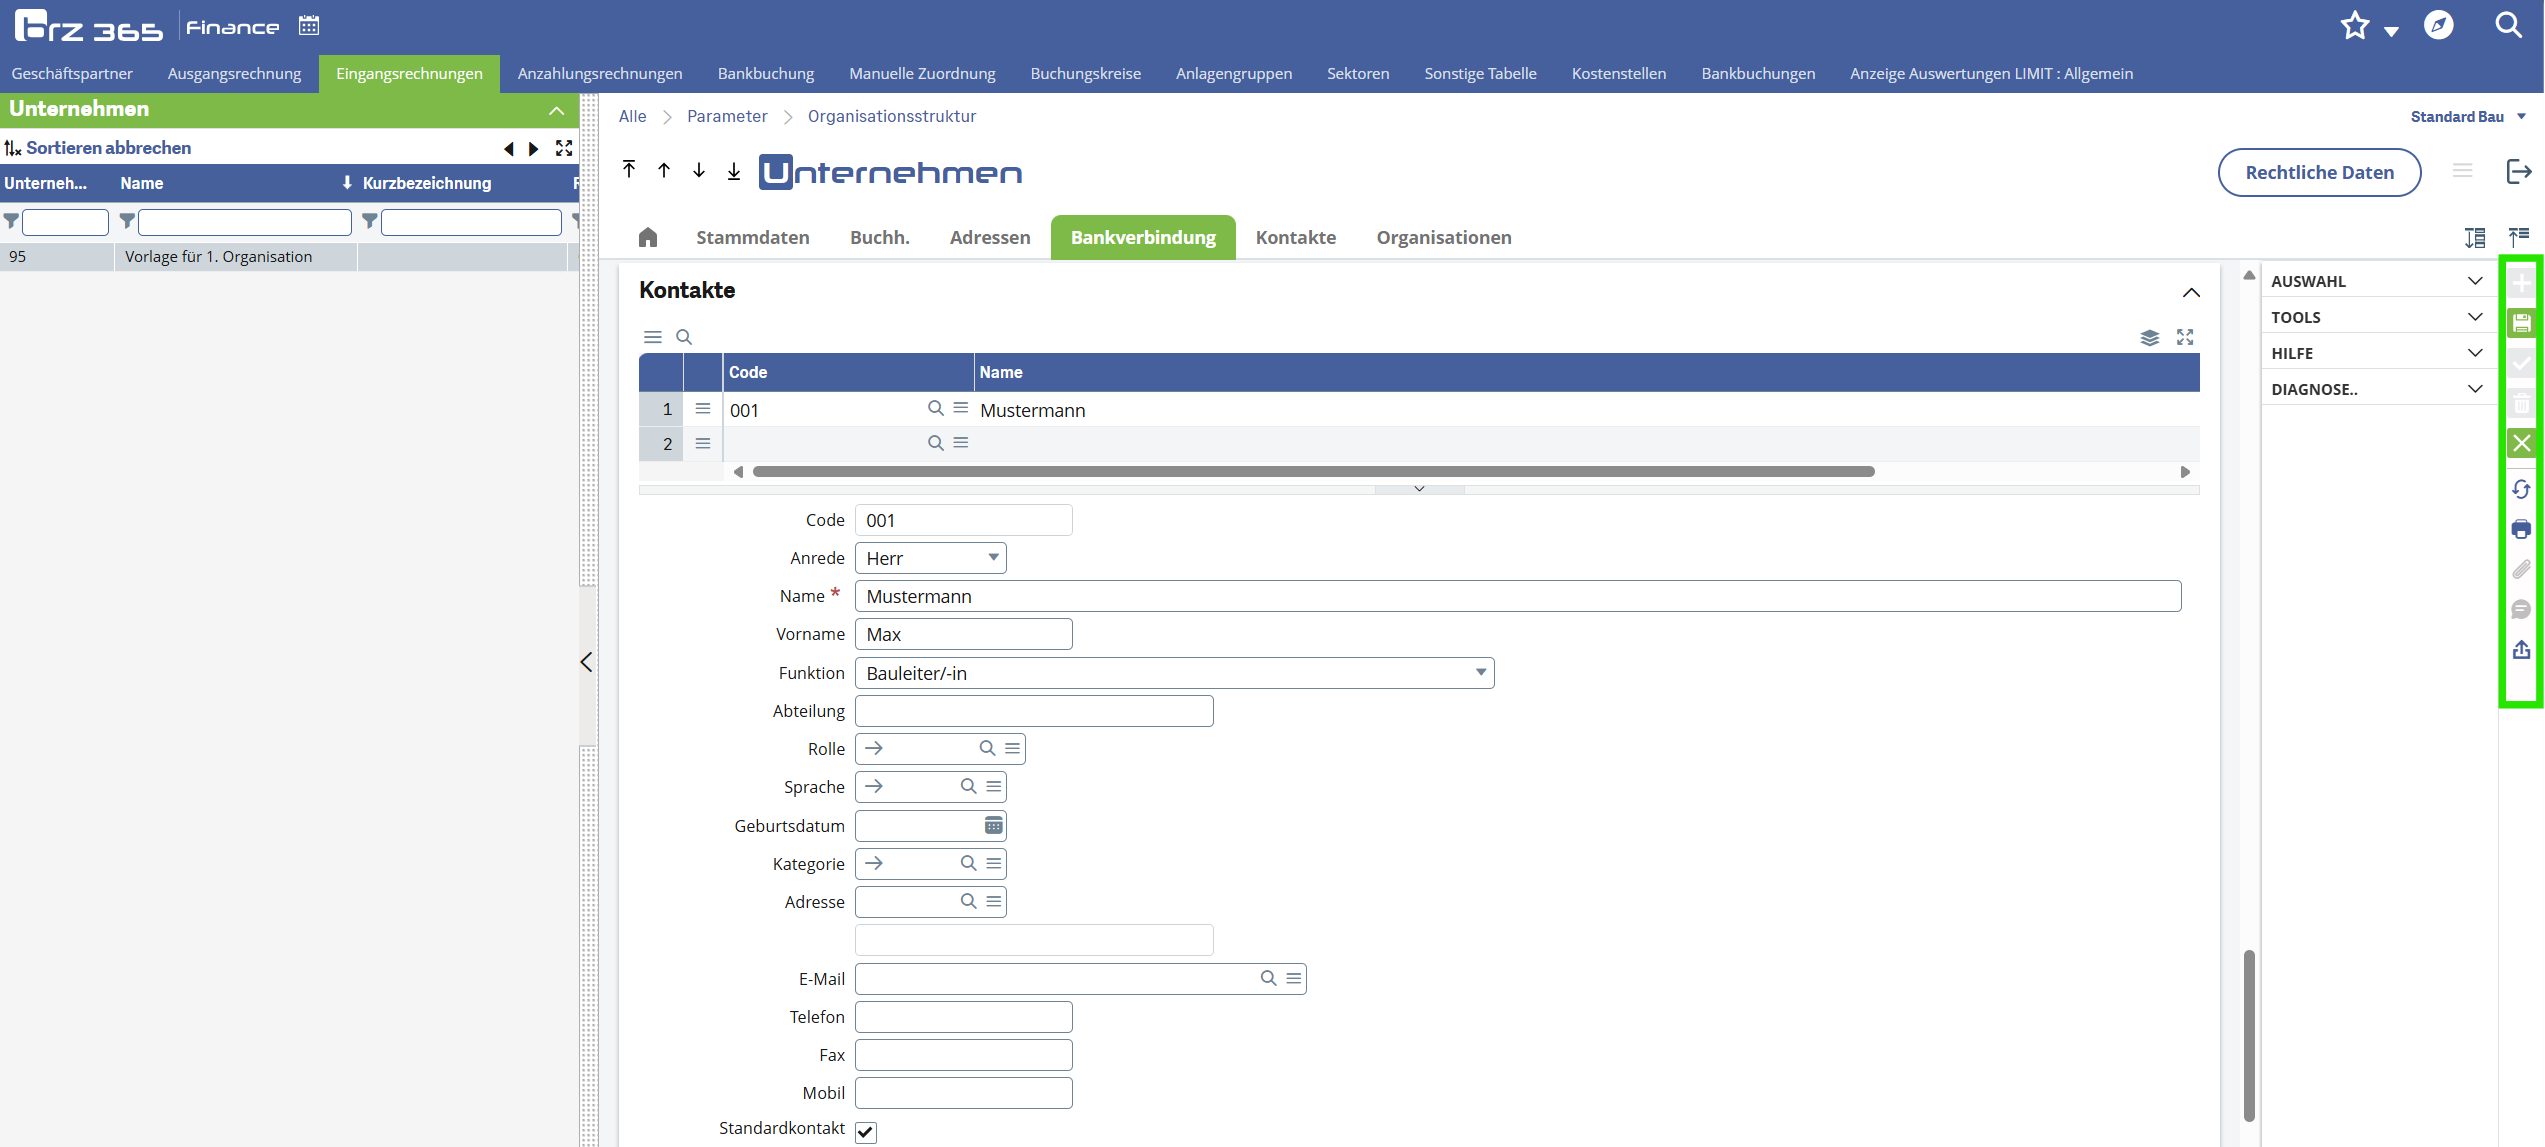Open the Anrede dropdown
The image size is (2545, 1147).
coord(931,558)
